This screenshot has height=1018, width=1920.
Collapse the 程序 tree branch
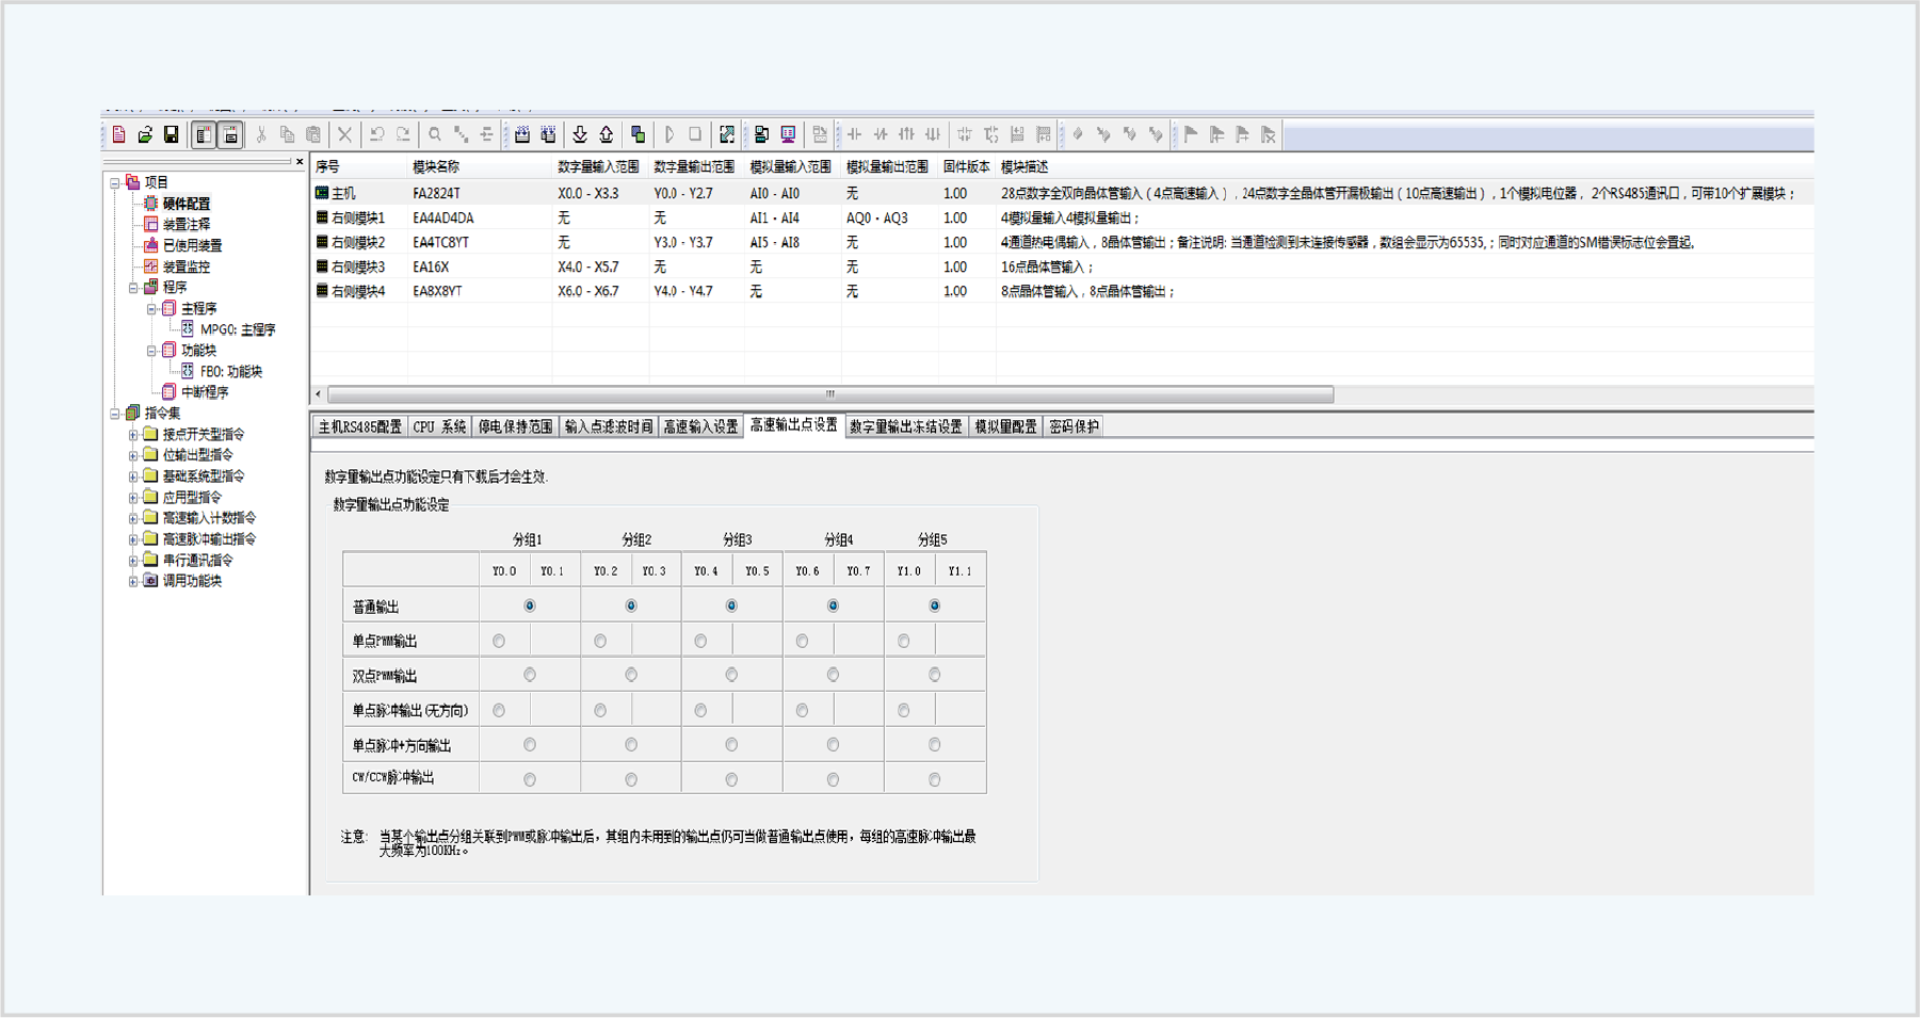coord(134,287)
